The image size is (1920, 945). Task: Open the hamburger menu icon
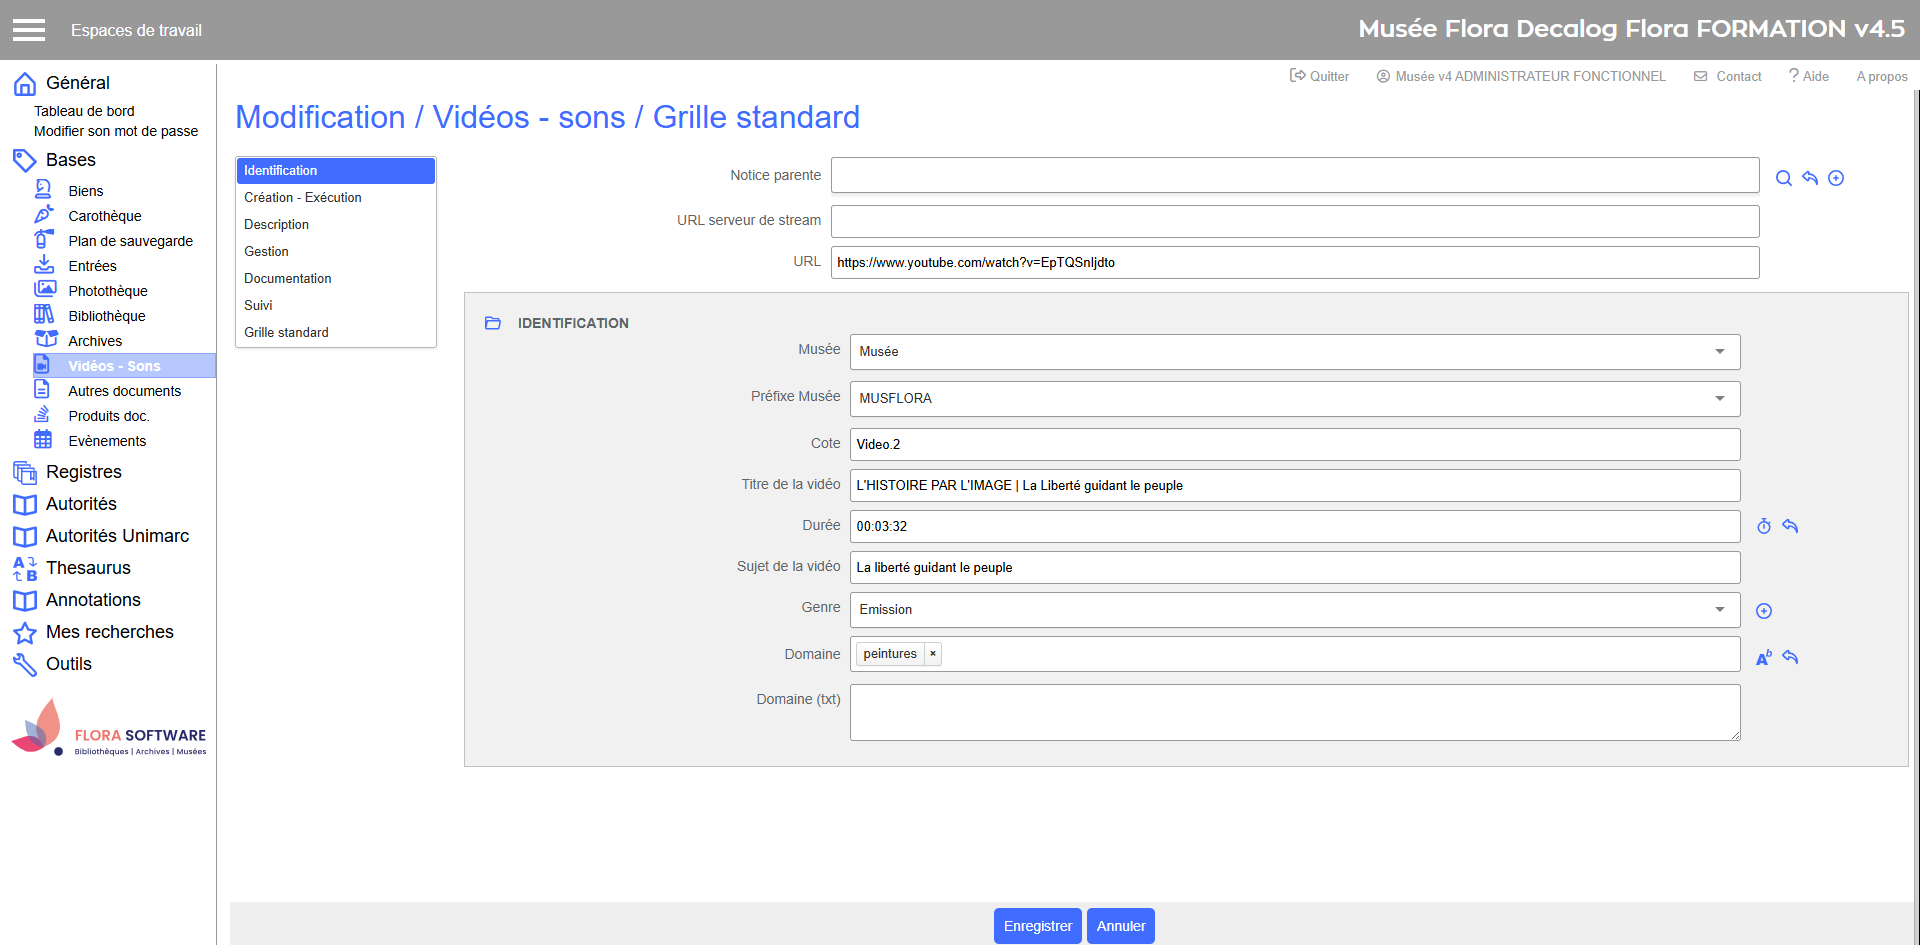(29, 30)
